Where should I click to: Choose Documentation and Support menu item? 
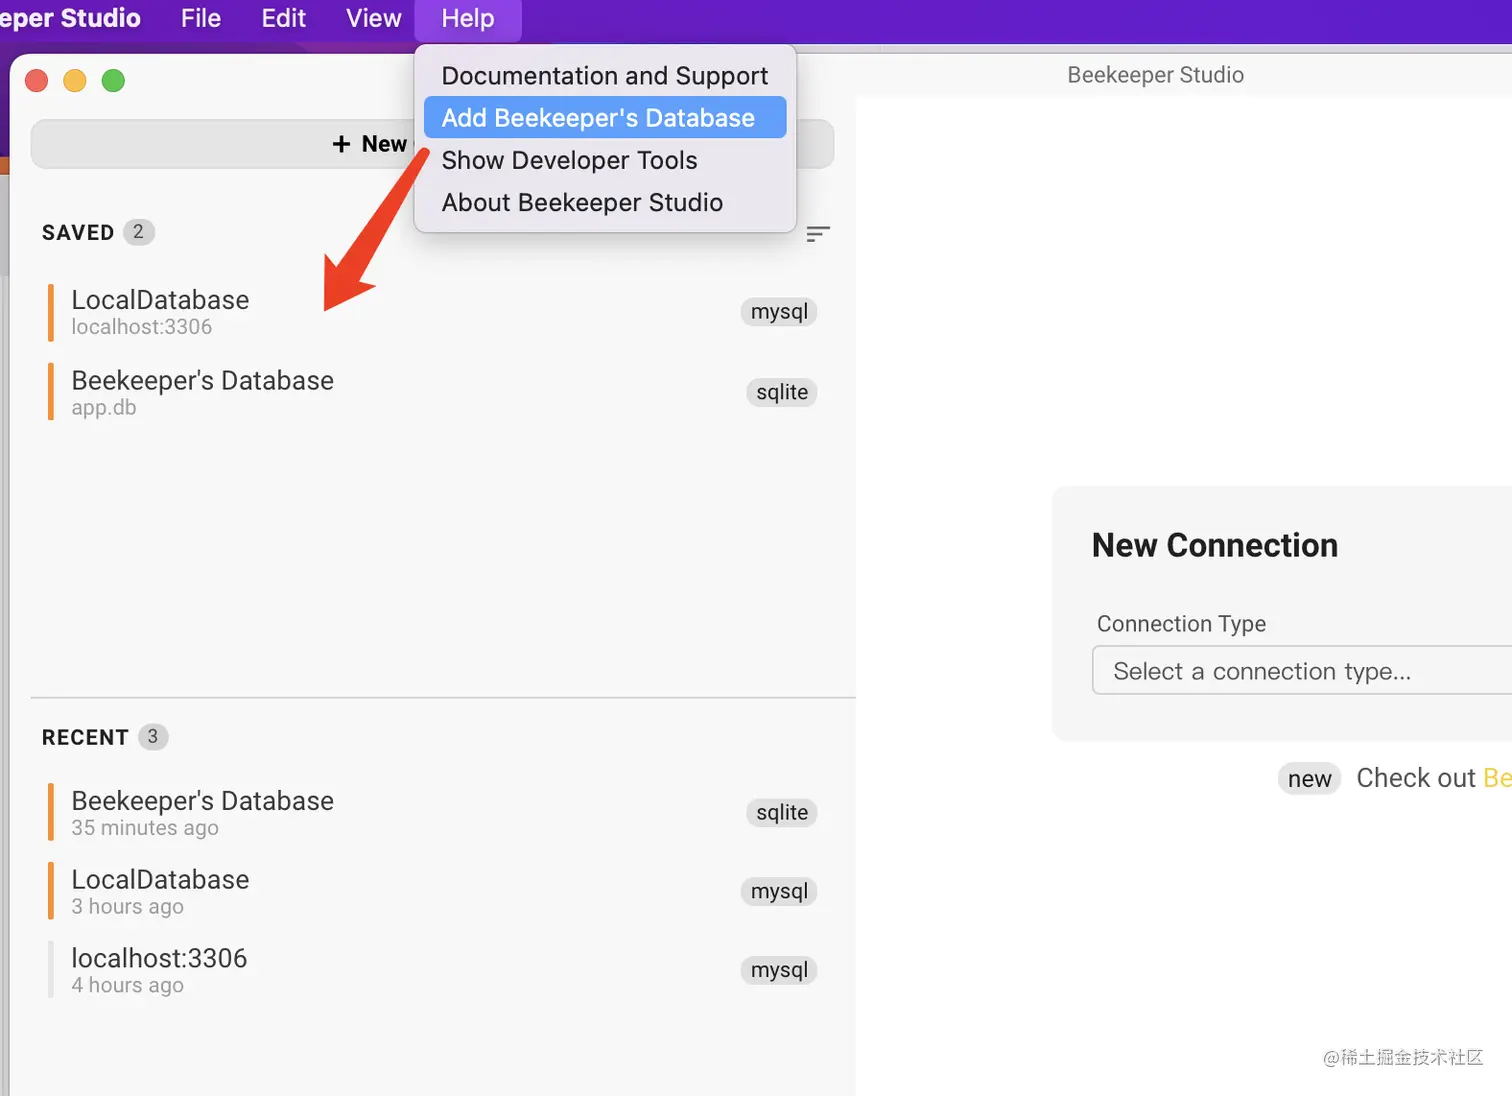tap(605, 76)
